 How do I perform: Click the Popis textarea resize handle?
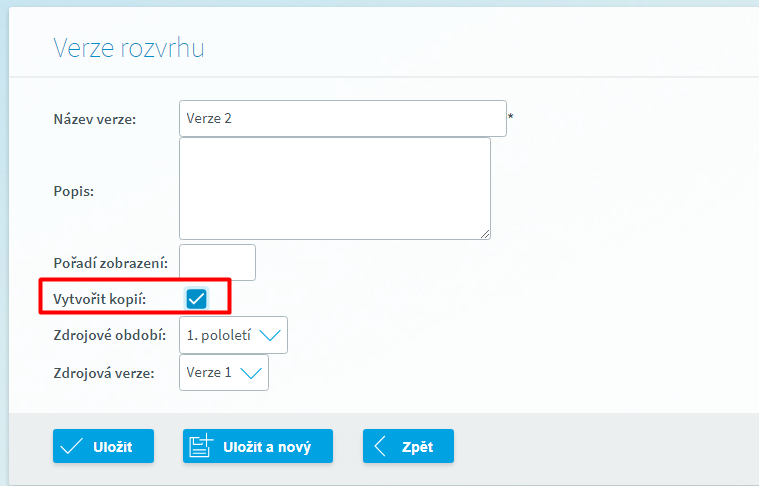[x=485, y=234]
